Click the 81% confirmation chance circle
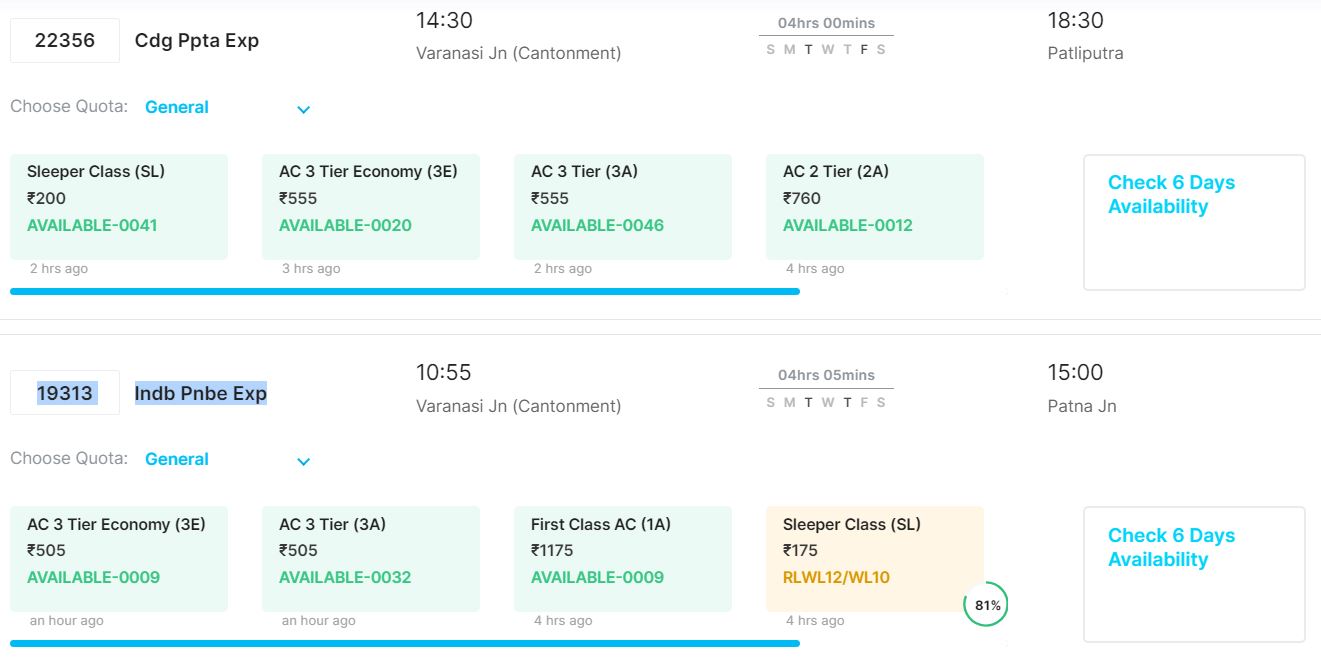 point(987,605)
